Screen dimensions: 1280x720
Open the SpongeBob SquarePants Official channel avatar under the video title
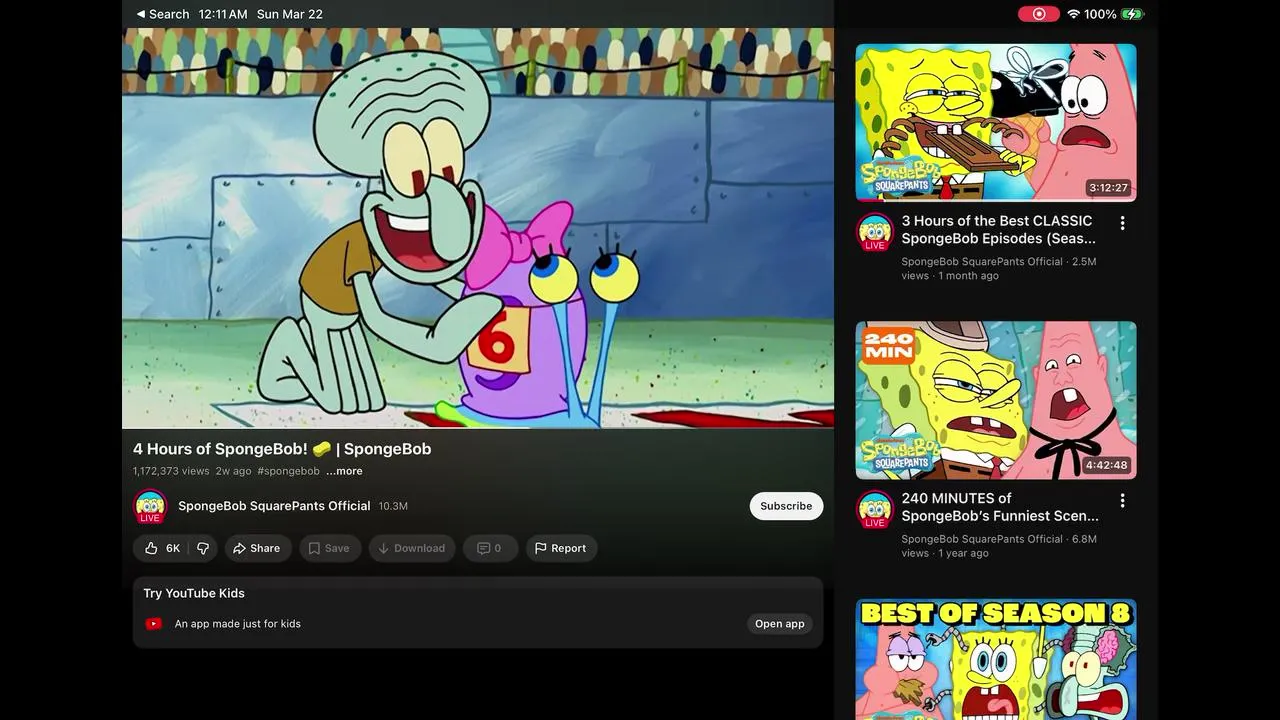click(x=150, y=506)
